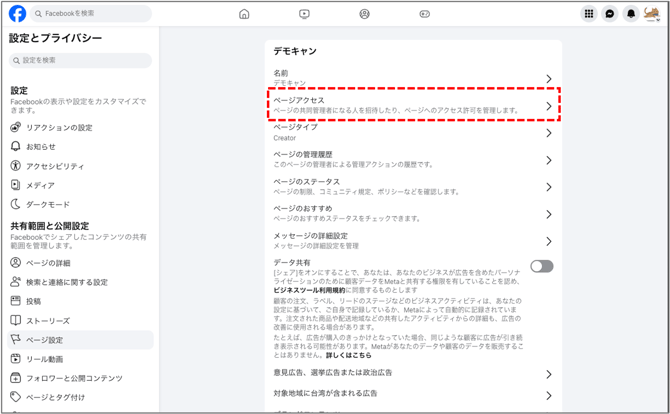
Task: Open the Video tab icon
Action: tap(304, 14)
